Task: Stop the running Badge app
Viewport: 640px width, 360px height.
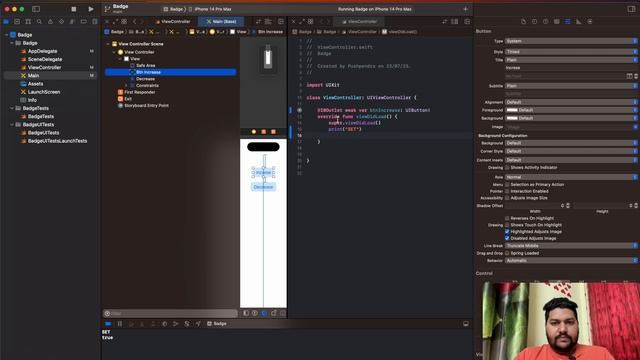Action: coord(73,9)
